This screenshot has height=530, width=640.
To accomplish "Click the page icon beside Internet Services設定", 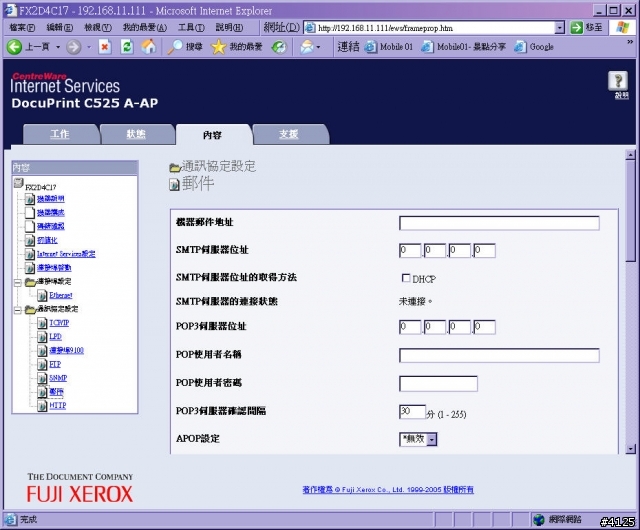I will click(x=29, y=254).
